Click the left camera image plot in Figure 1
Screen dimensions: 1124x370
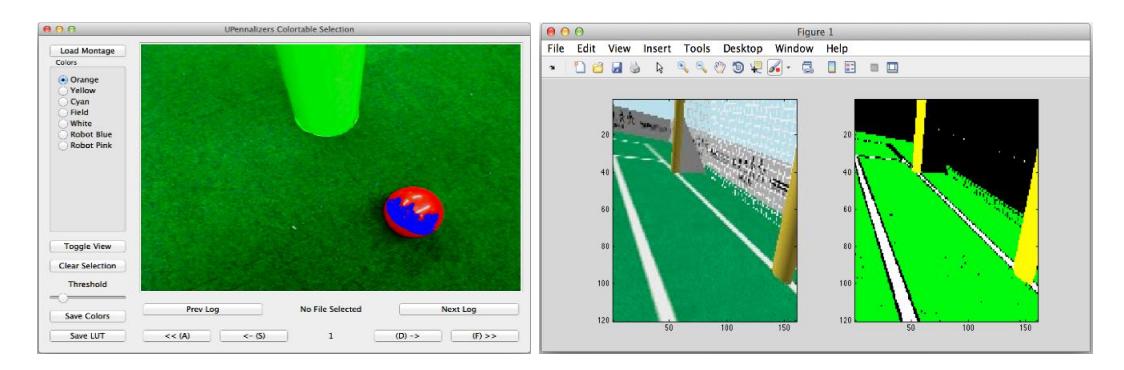point(705,210)
